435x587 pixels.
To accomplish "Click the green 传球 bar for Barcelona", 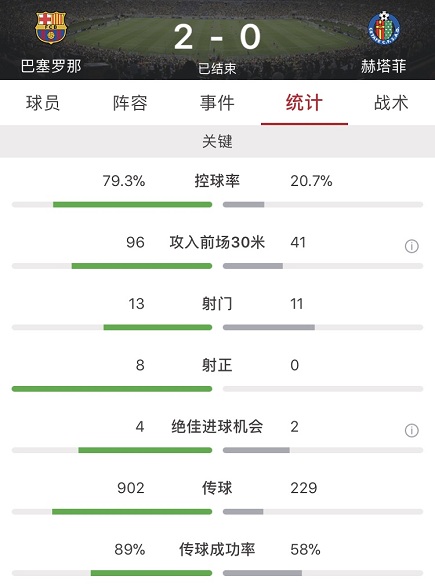I will tap(132, 512).
